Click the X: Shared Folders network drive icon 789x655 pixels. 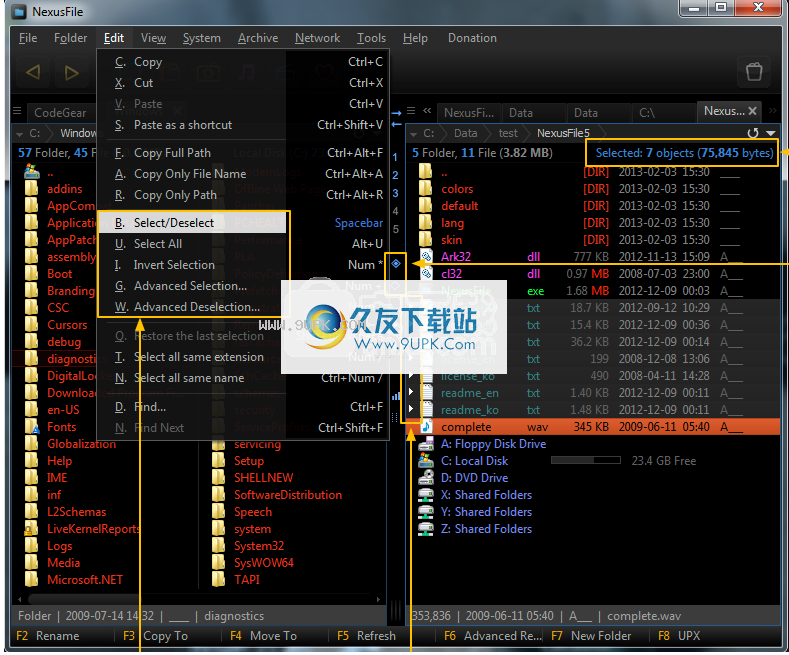426,495
